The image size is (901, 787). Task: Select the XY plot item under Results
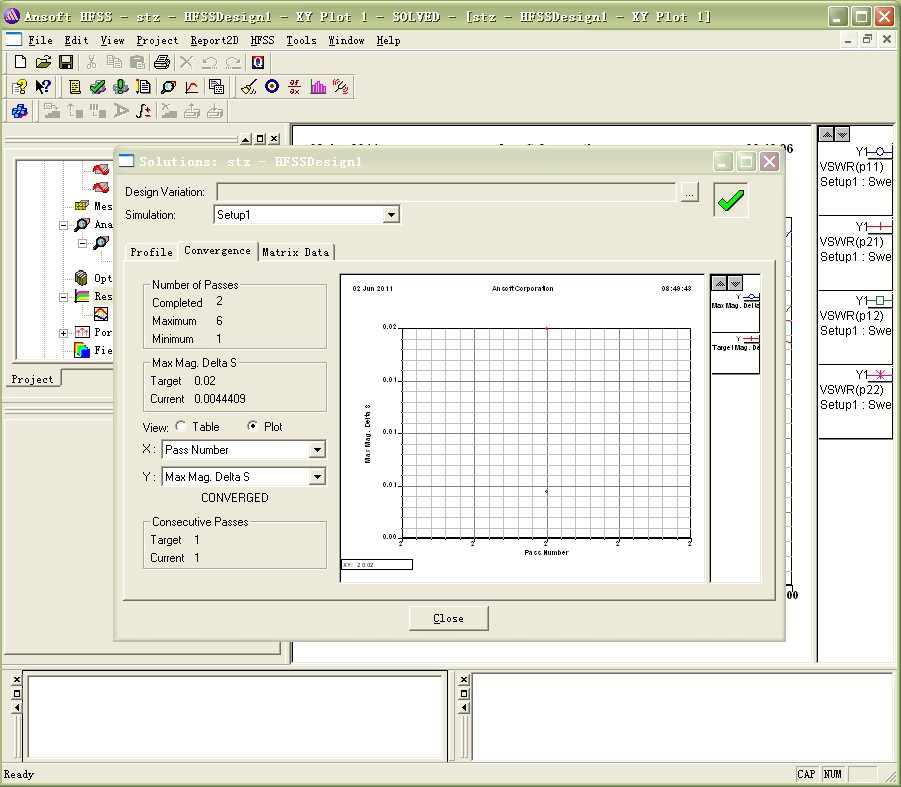[x=101, y=314]
